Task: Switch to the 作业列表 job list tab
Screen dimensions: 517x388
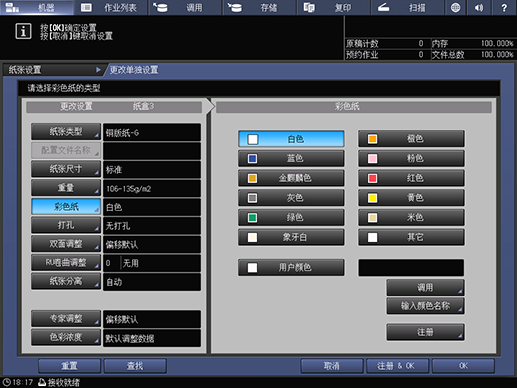Action: click(111, 7)
